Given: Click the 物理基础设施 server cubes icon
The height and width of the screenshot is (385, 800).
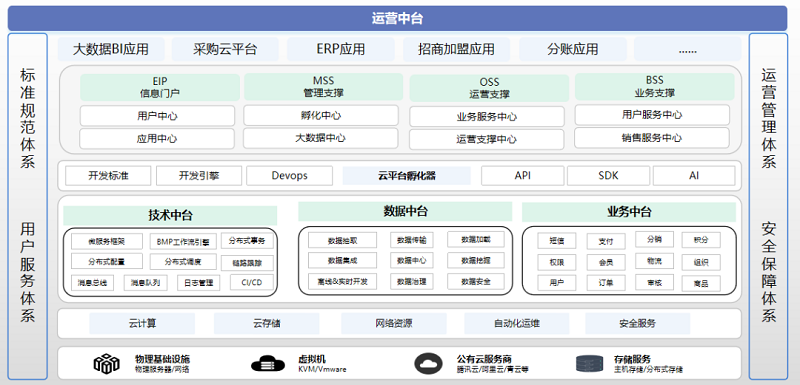Looking at the screenshot, I should click(107, 363).
